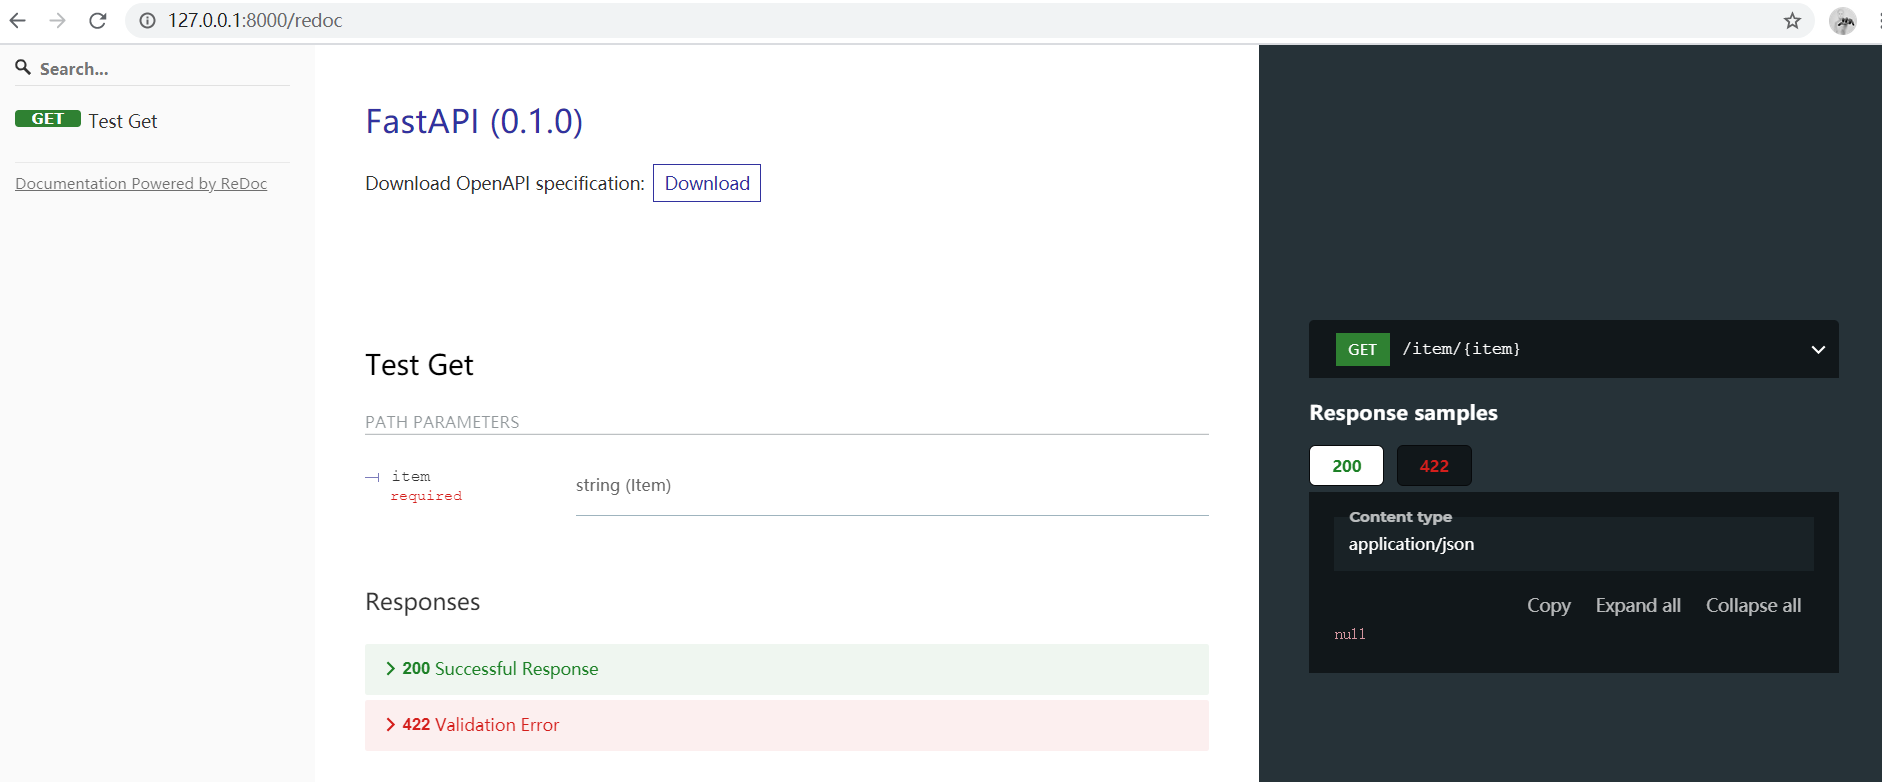Open the browser profile avatar
Image resolution: width=1882 pixels, height=782 pixels.
pos(1842,20)
